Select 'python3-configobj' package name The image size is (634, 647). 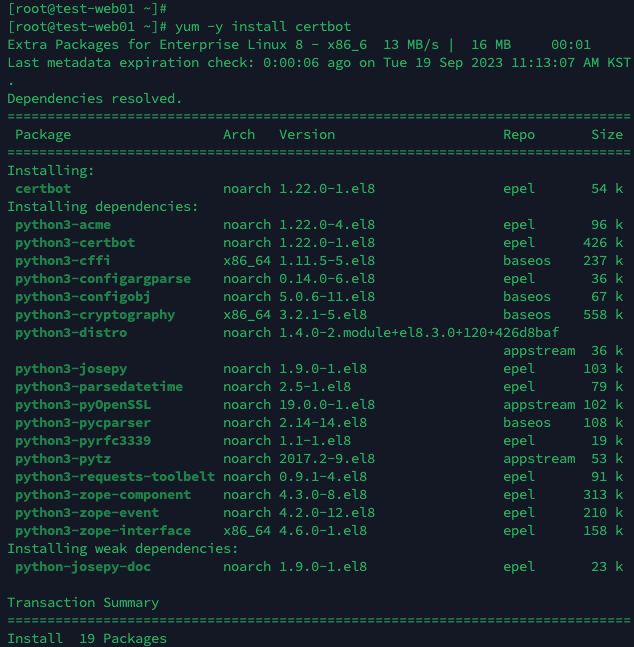(x=83, y=297)
